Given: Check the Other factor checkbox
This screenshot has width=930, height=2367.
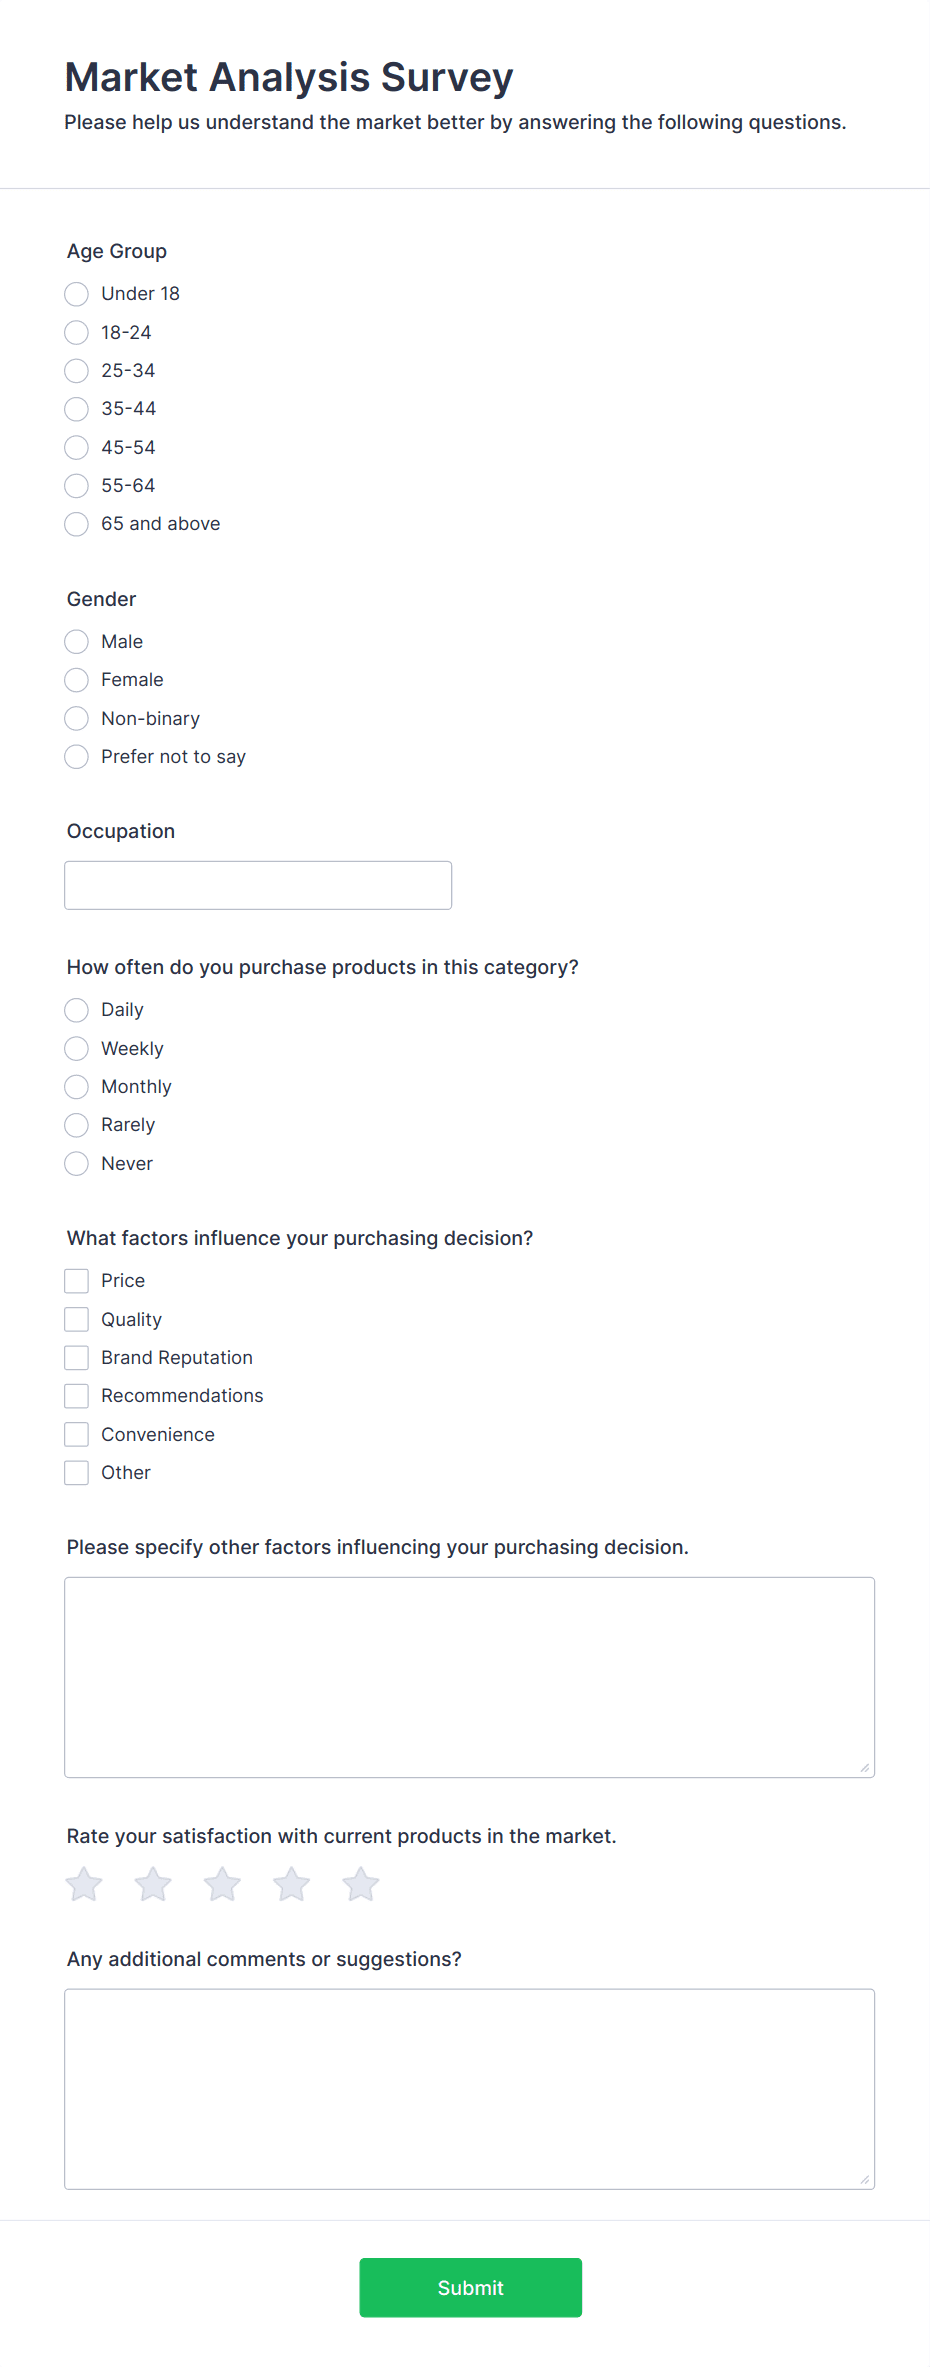Looking at the screenshot, I should 77,1473.
